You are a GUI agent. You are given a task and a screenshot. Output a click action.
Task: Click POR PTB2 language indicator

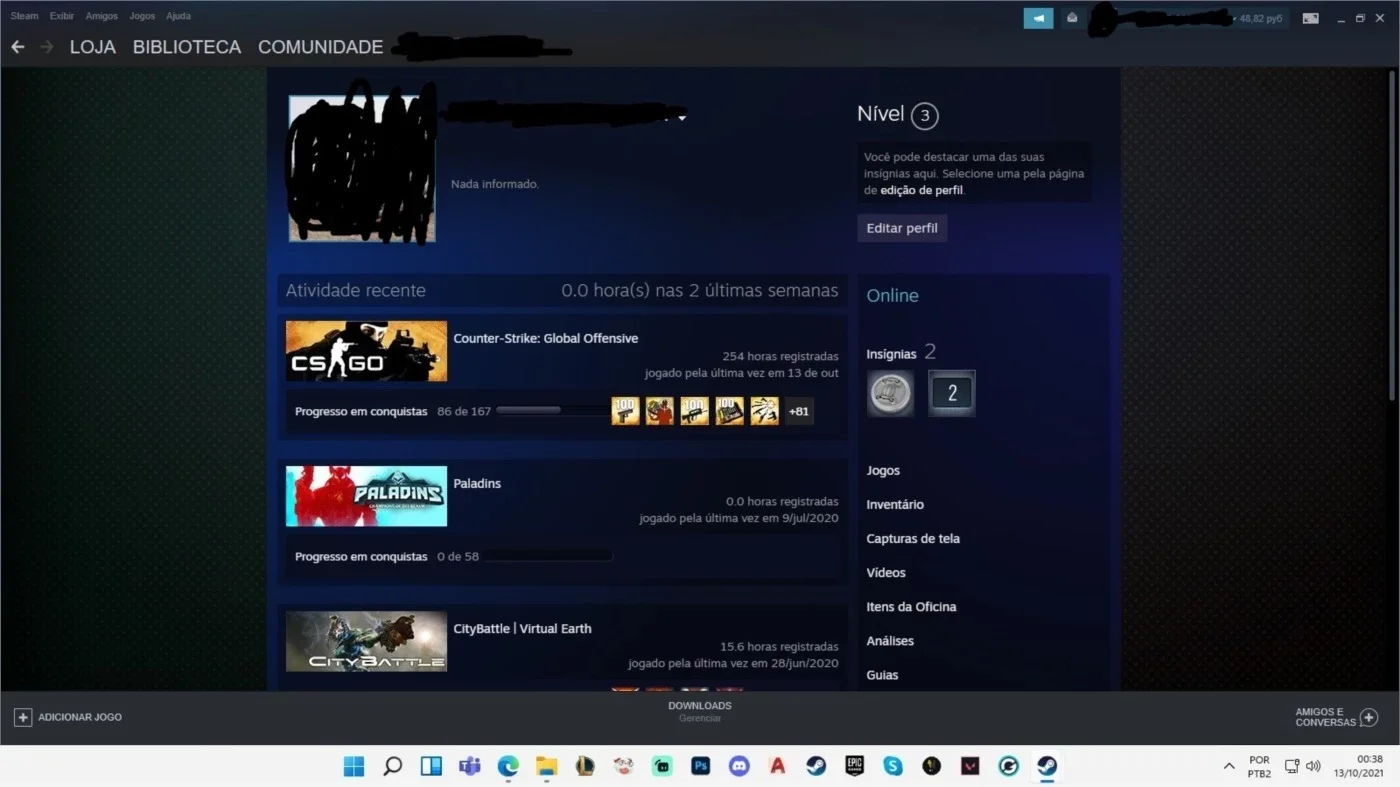1259,766
